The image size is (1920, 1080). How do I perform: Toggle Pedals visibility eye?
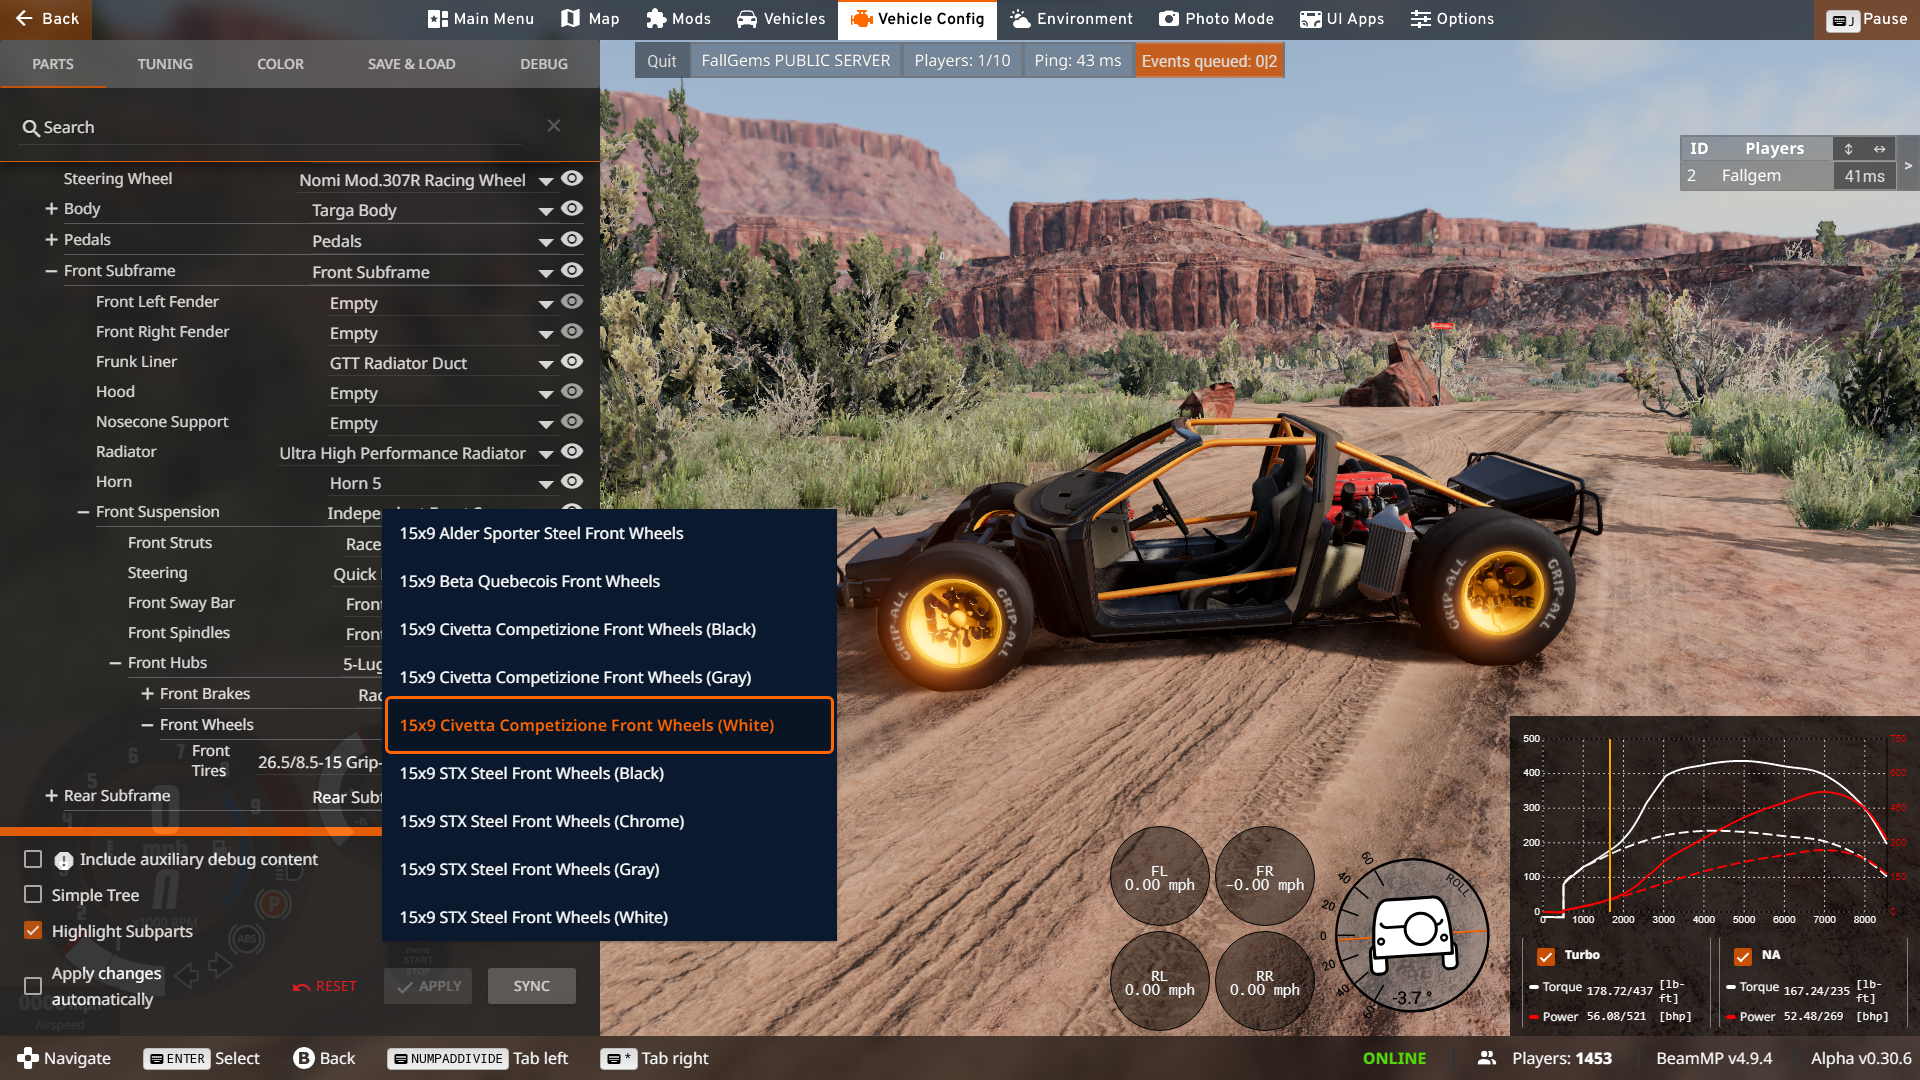572,239
